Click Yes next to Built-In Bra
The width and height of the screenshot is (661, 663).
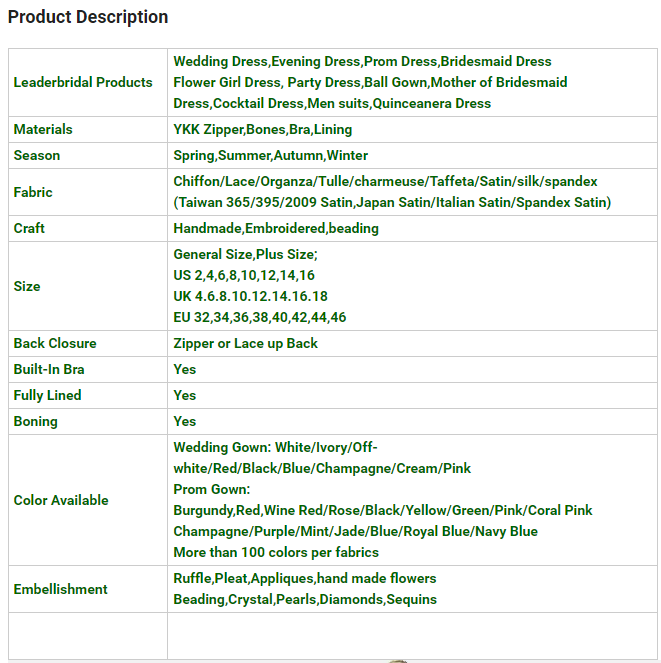pyautogui.click(x=185, y=369)
